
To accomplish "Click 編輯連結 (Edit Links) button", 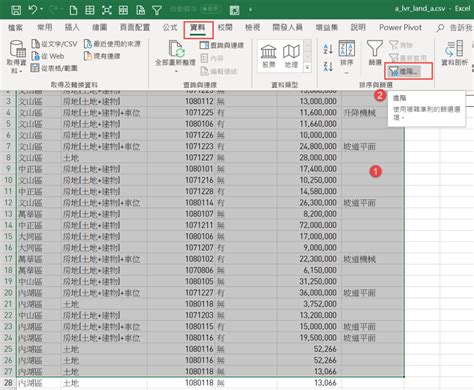I will click(x=219, y=71).
